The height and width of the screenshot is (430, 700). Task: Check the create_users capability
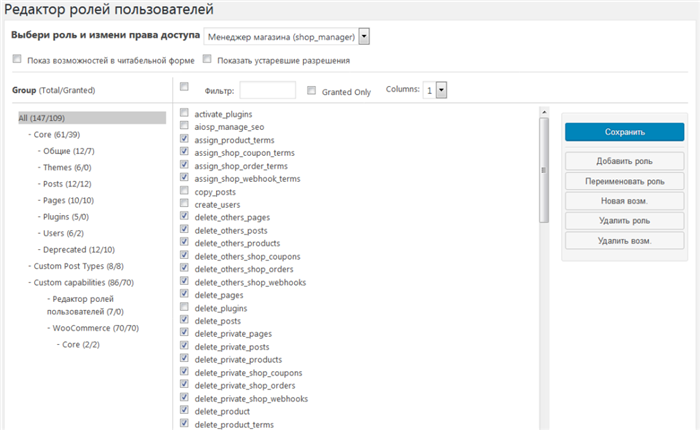tap(184, 203)
